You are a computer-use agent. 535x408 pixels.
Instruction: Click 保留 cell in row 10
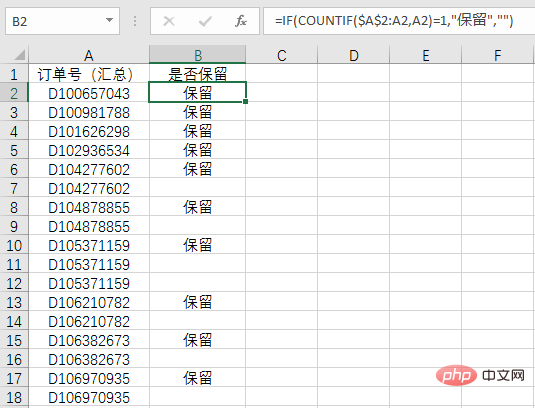(x=198, y=245)
